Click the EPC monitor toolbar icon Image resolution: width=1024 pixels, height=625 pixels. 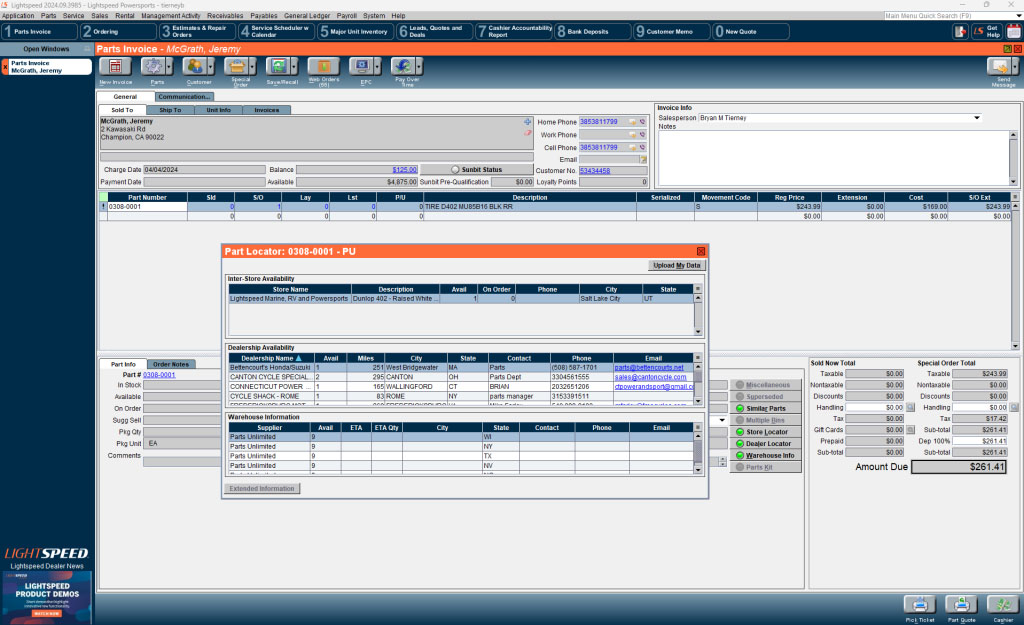(361, 67)
